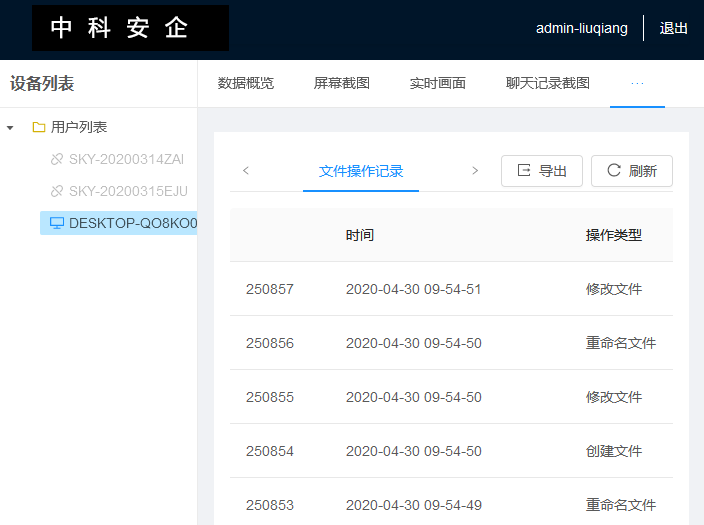Click the 时间 column header
The image size is (704, 525).
[x=360, y=235]
